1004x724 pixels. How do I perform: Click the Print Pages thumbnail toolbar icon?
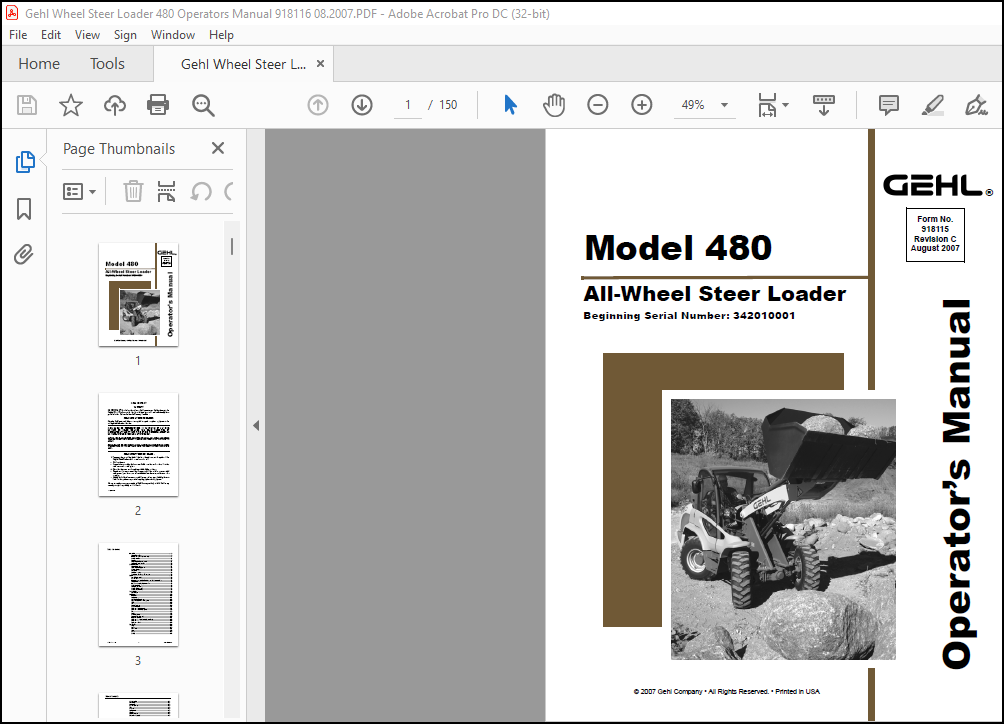pos(166,191)
